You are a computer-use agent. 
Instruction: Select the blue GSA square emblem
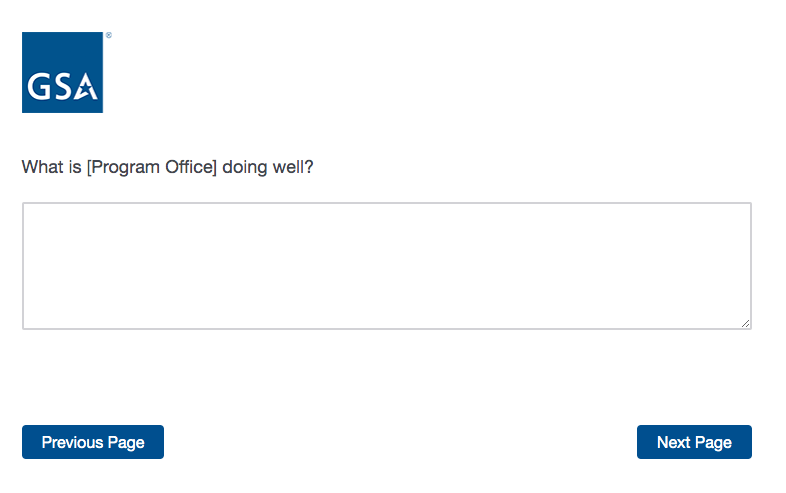(62, 72)
